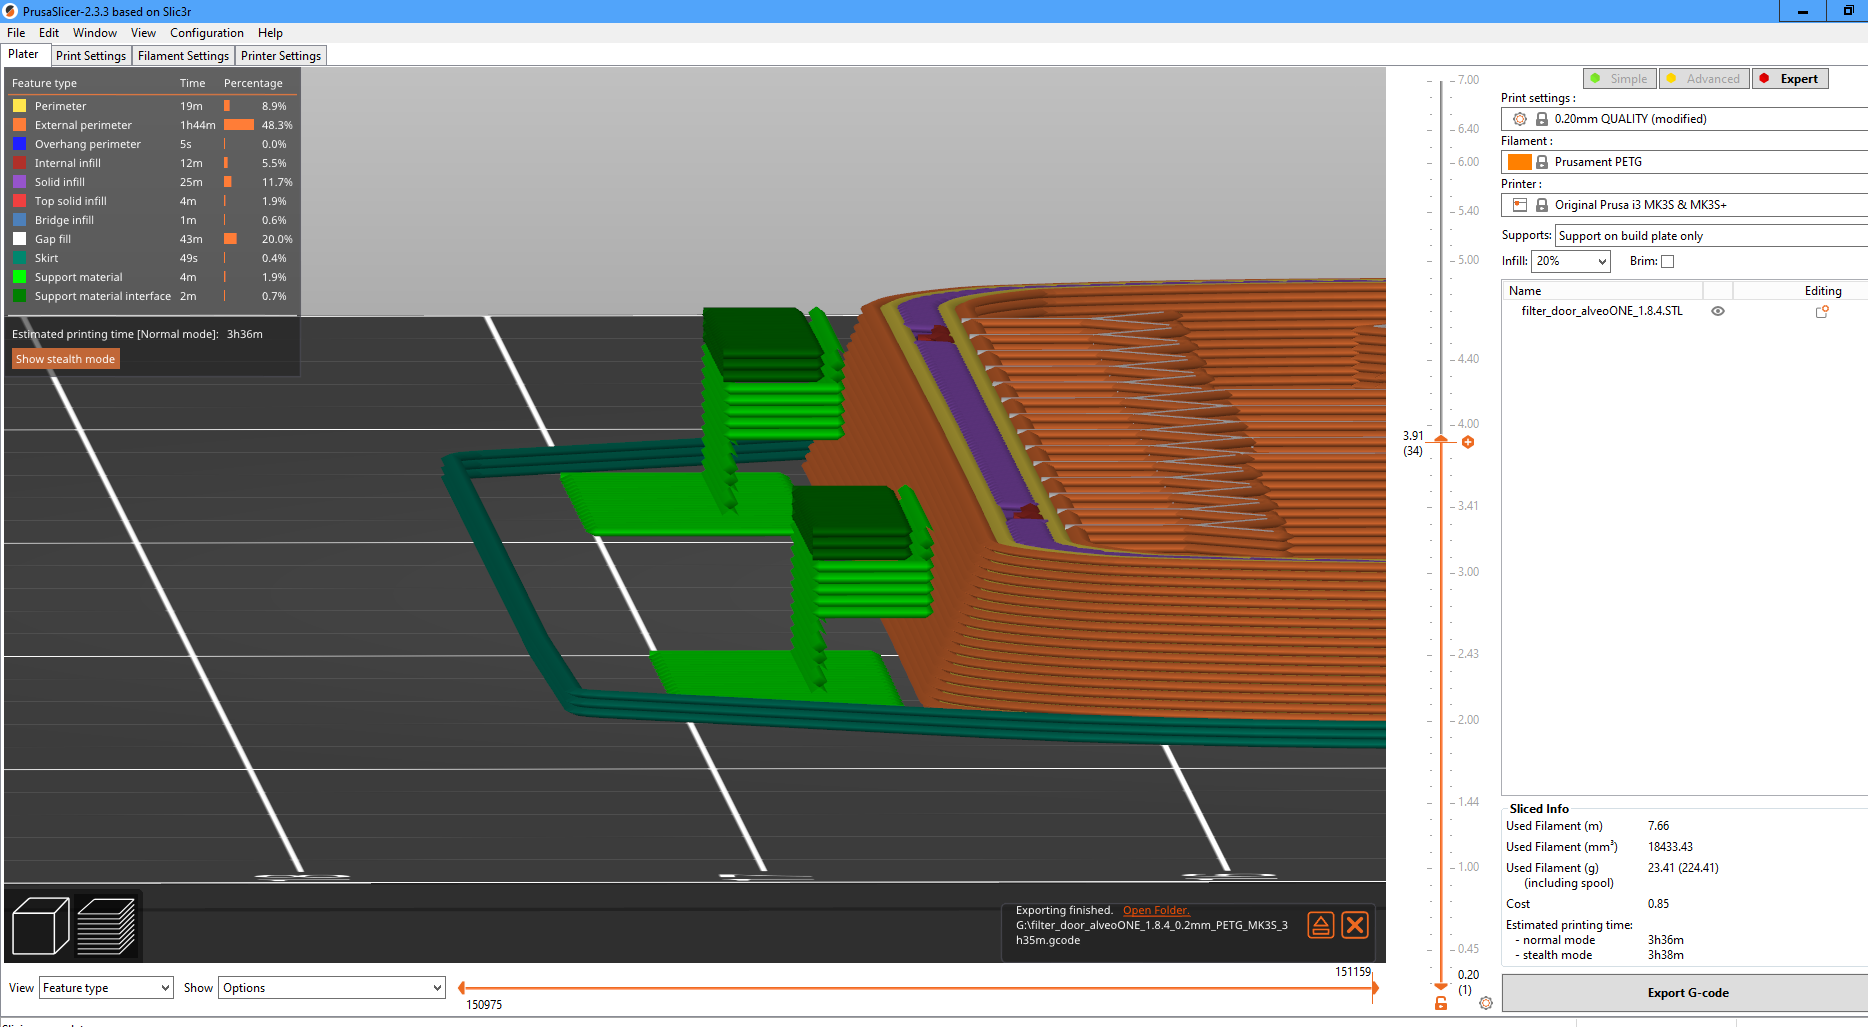Click the unlock icon below the layer slider

coord(1441,1003)
